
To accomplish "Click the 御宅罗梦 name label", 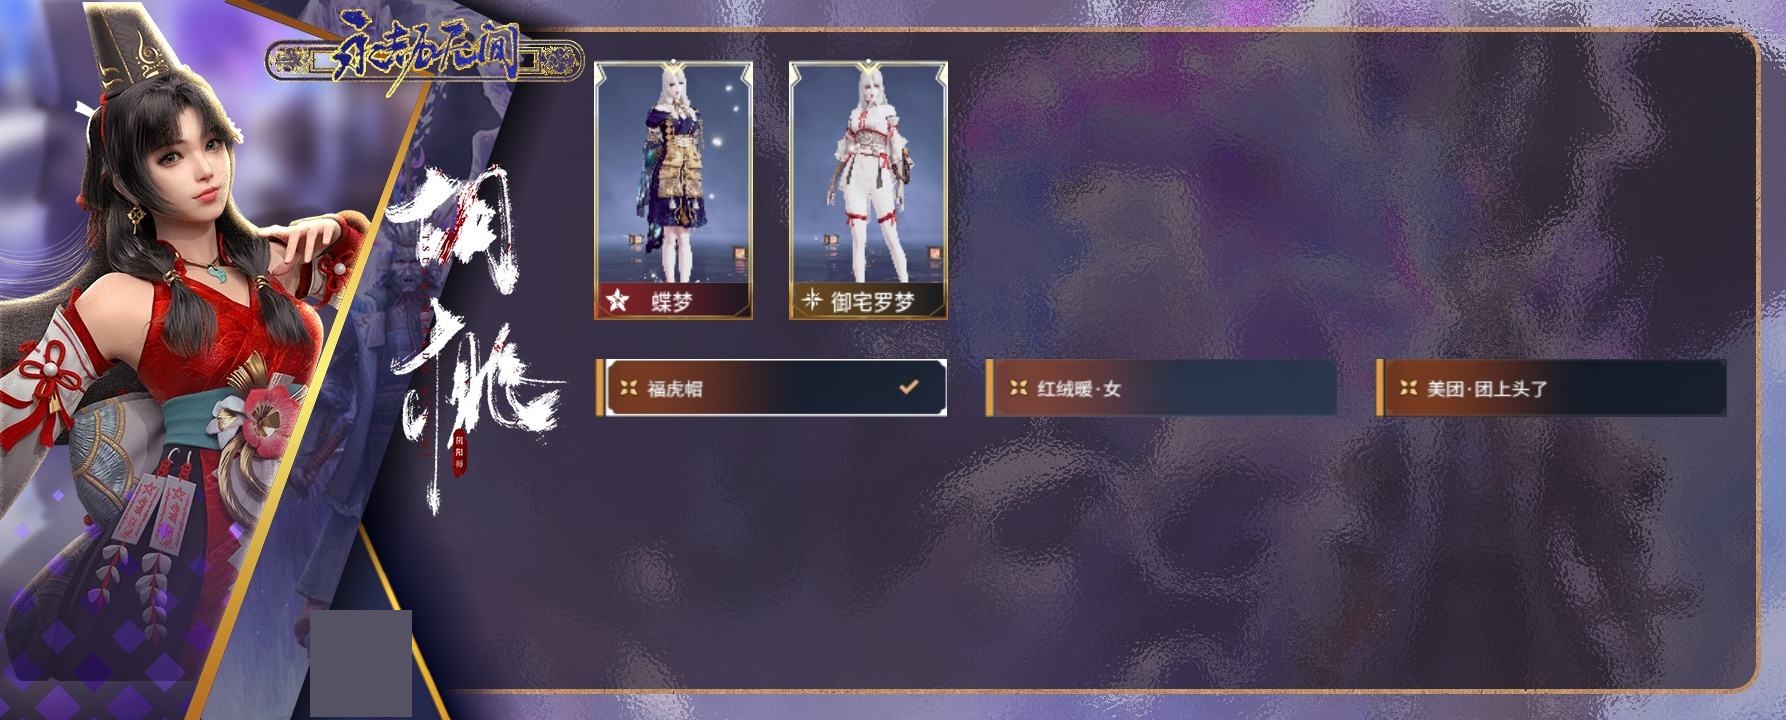I will (x=873, y=301).
